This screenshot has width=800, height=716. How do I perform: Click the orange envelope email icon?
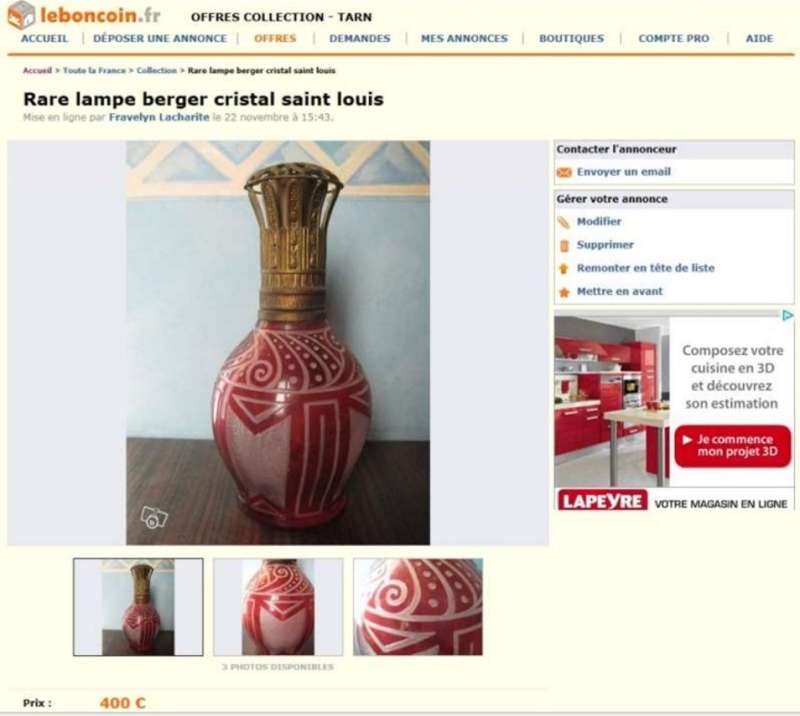point(564,172)
